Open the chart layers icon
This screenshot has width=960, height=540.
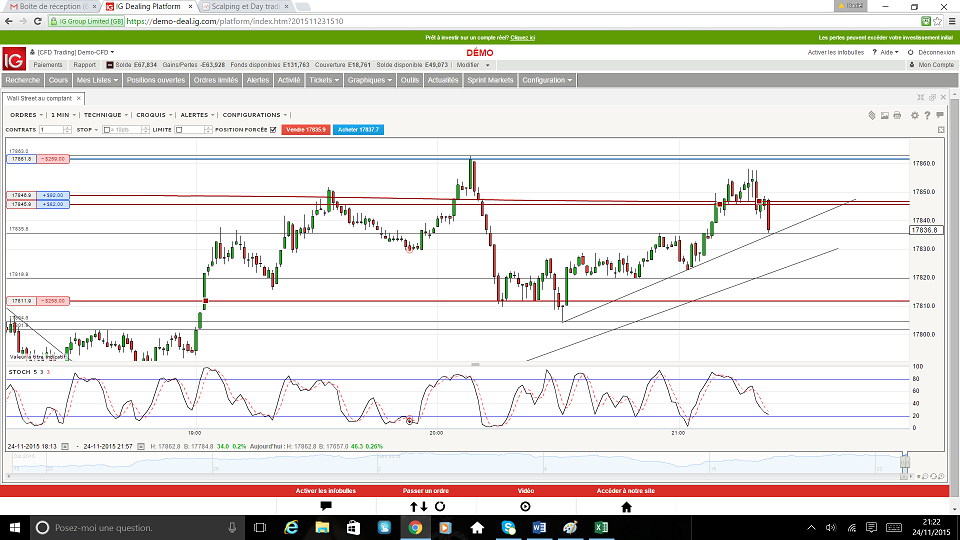click(x=872, y=115)
